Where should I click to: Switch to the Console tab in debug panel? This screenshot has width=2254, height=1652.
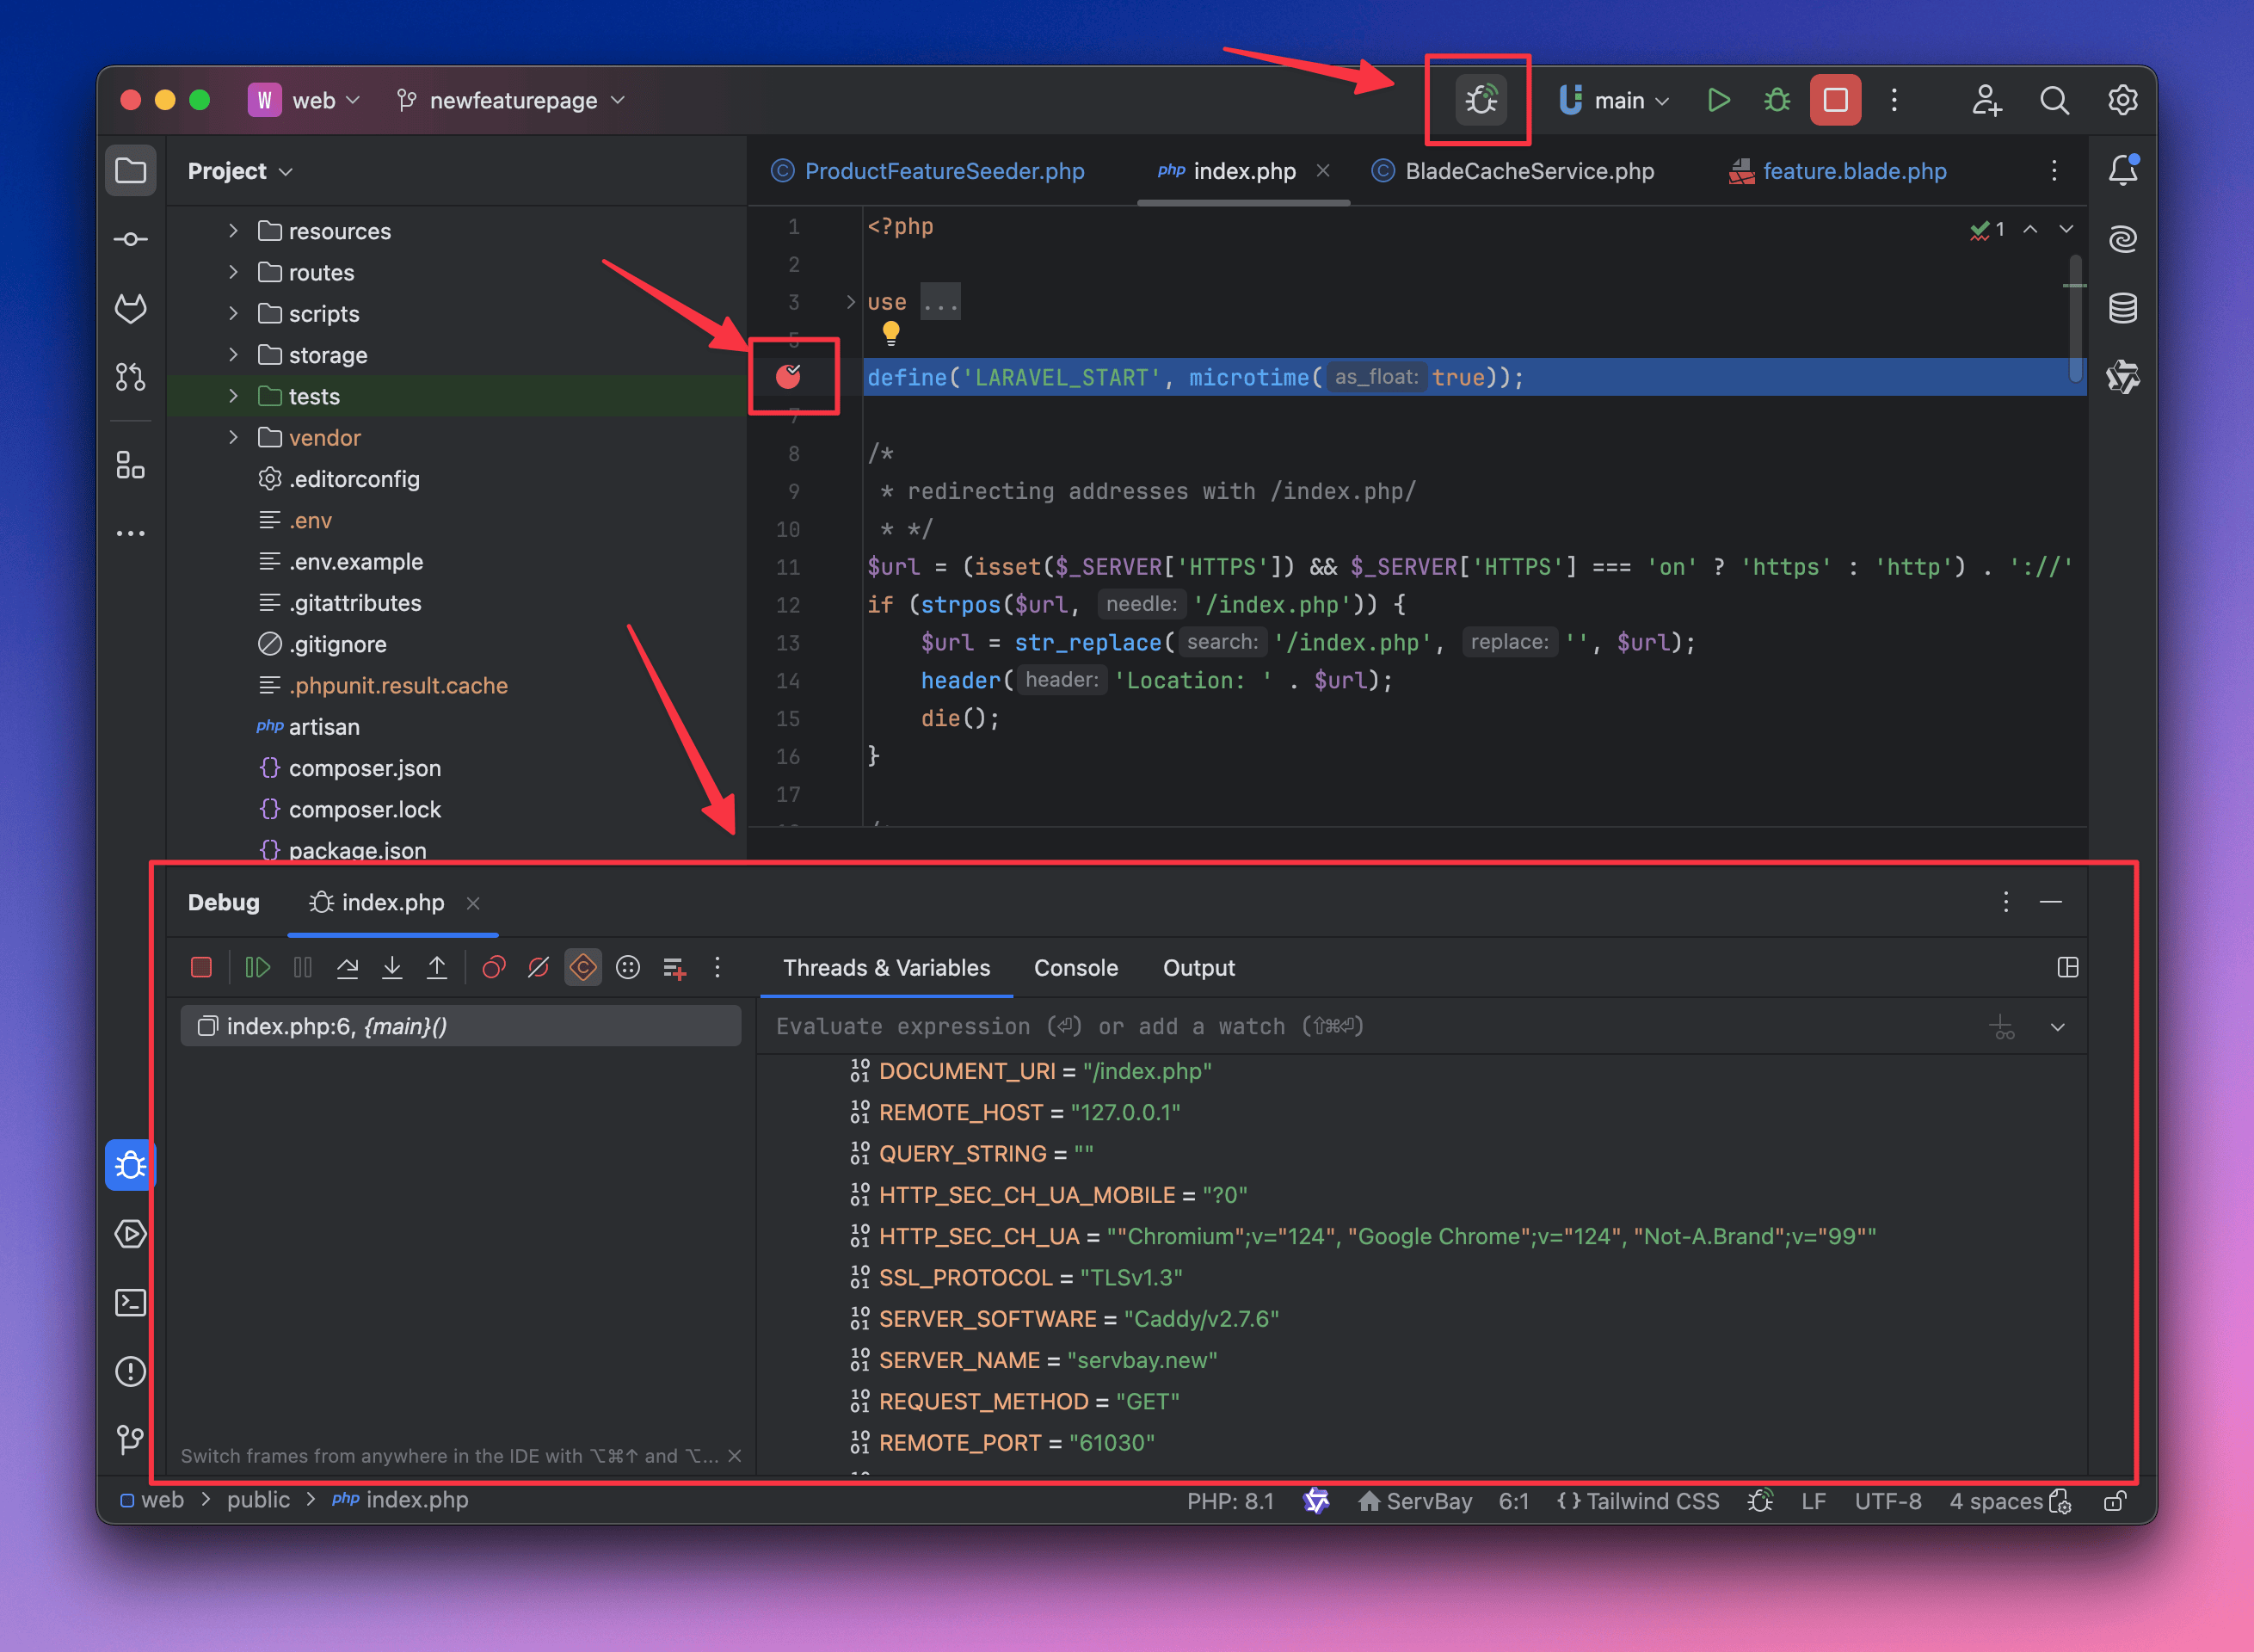[1073, 968]
